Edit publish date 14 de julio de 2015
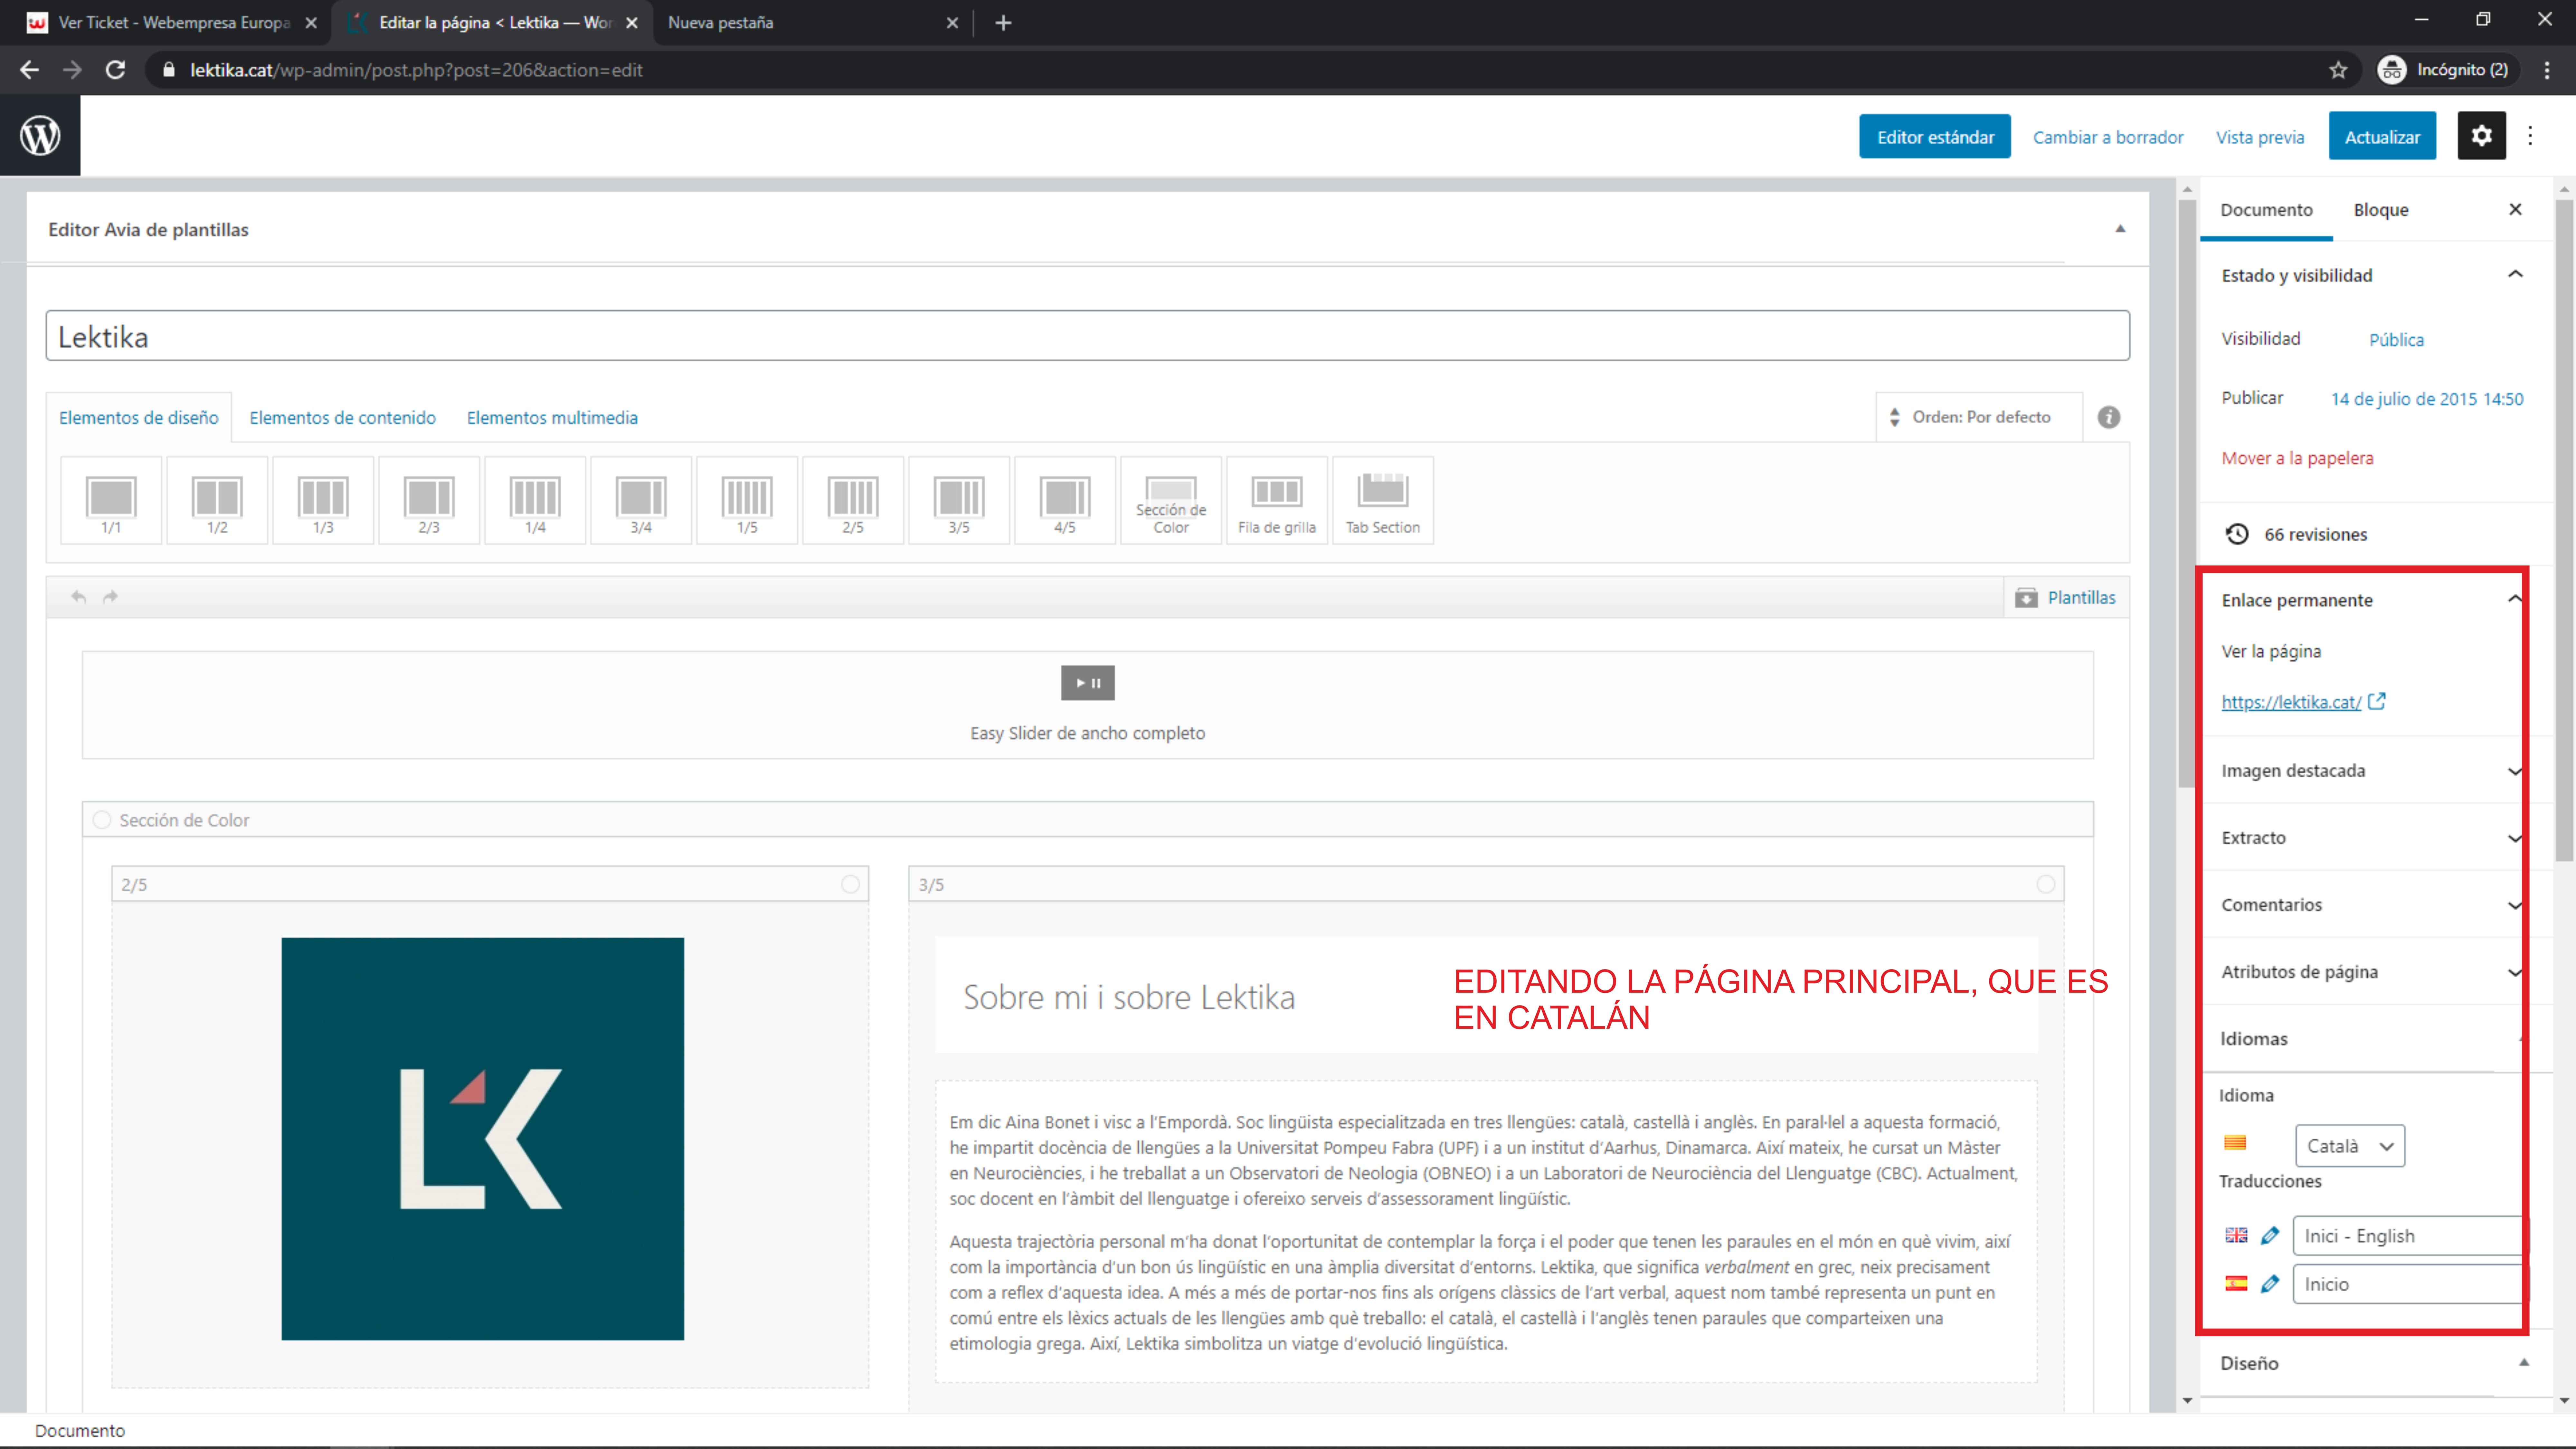Screen dimensions: 2576x1449 pos(2427,399)
